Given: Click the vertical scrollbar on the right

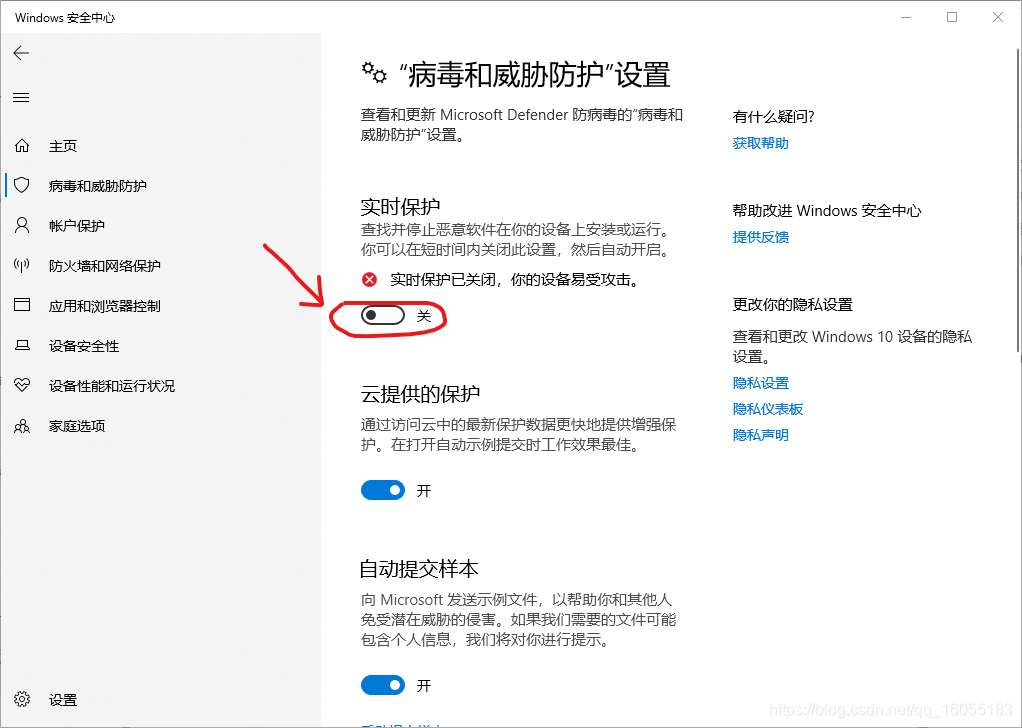Looking at the screenshot, I should 1018,199.
